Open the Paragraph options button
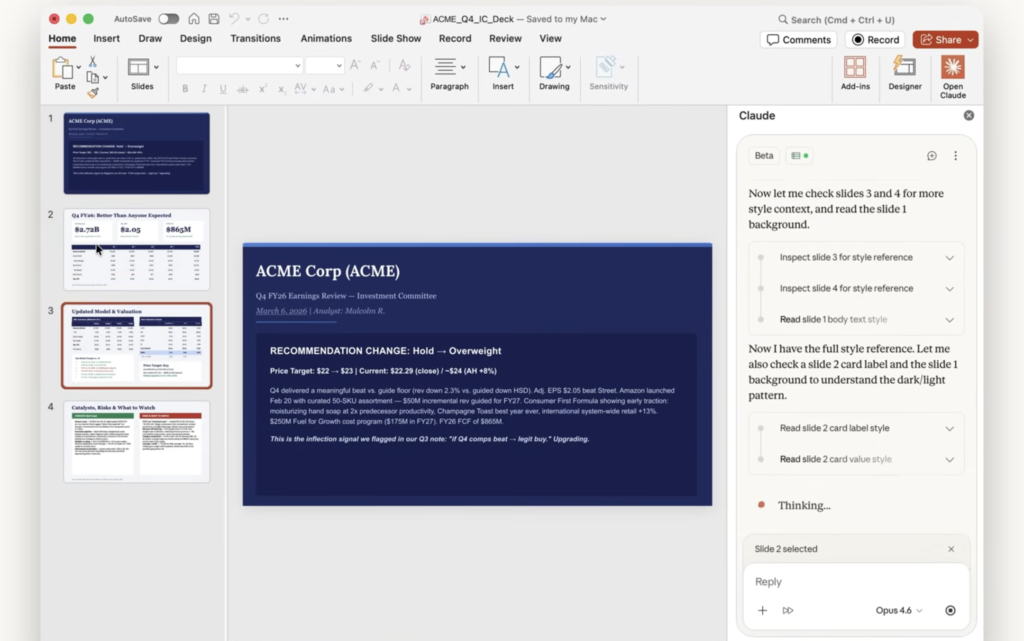 coord(449,73)
